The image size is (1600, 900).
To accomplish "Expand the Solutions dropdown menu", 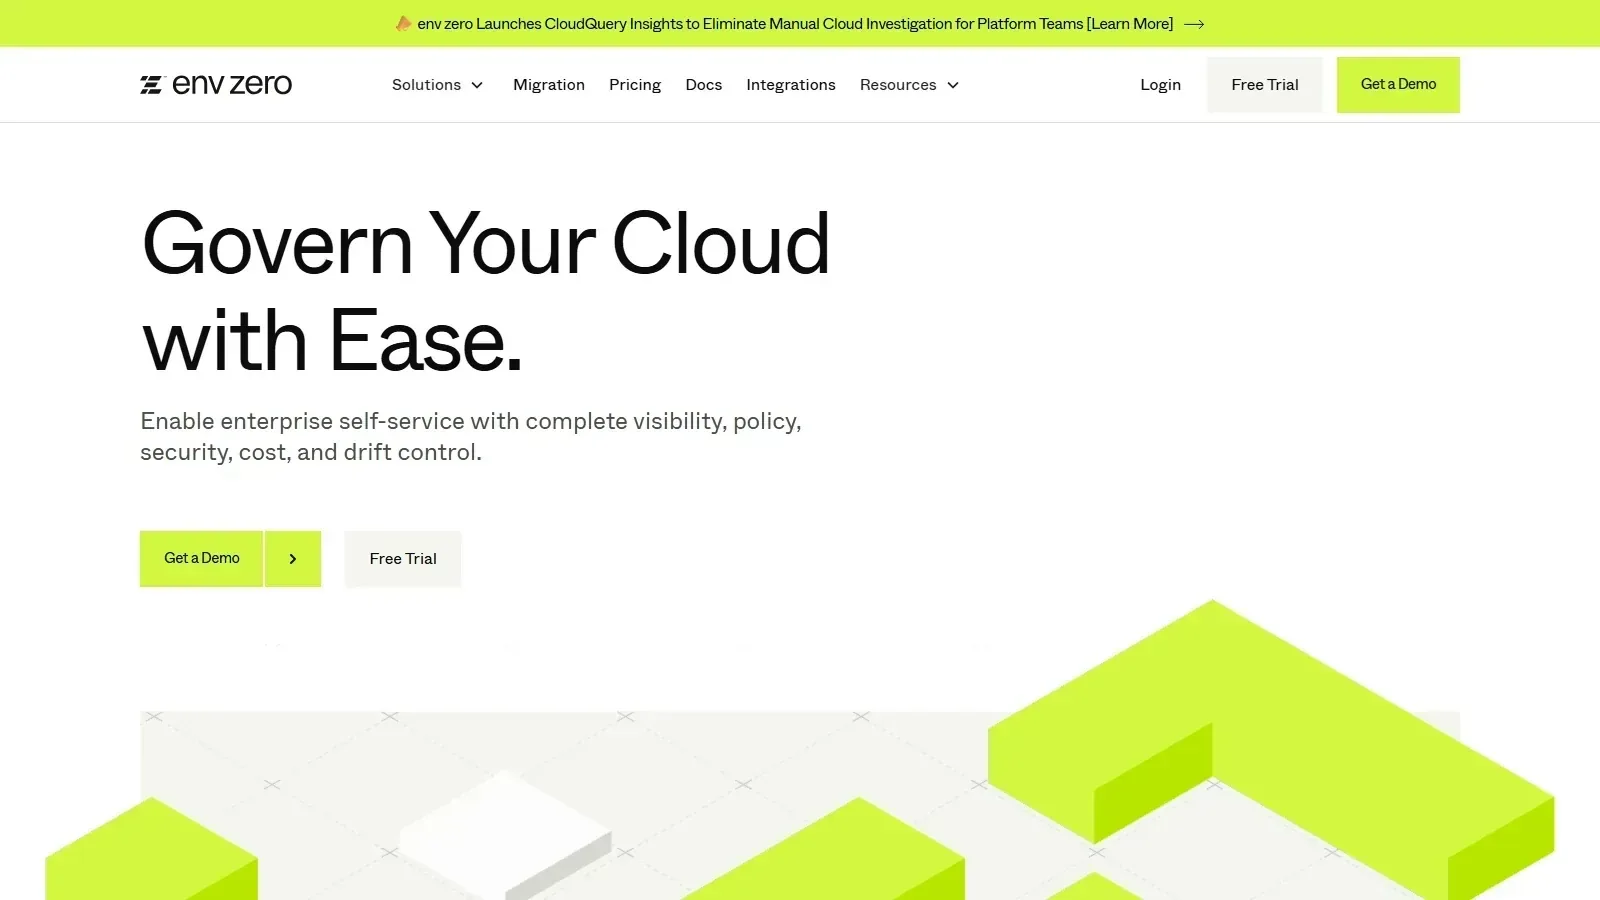I will tap(438, 85).
